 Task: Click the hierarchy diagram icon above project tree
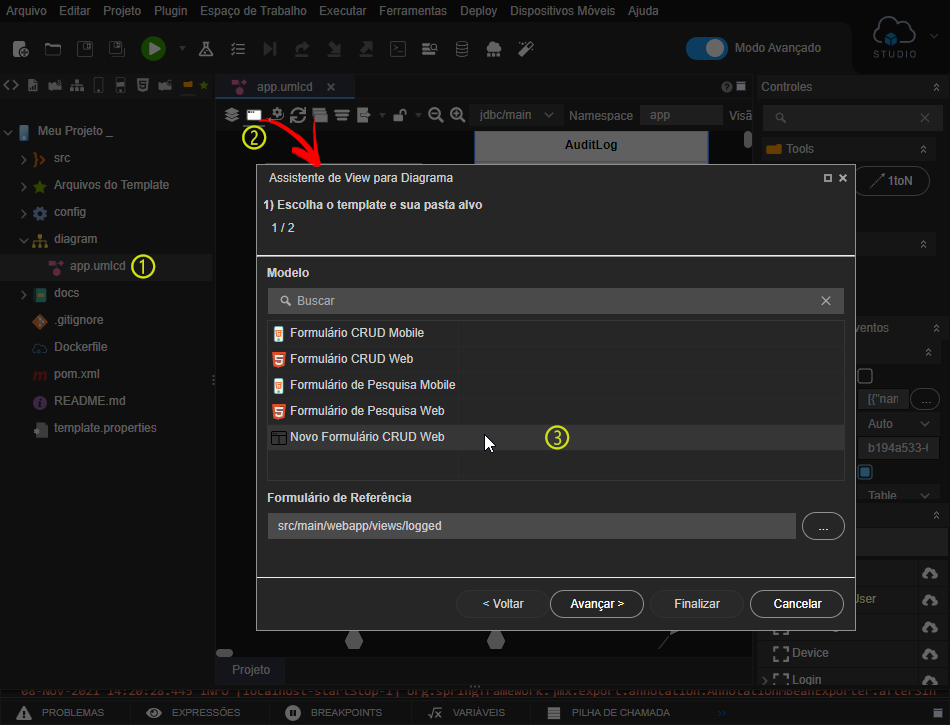pyautogui.click(x=77, y=85)
